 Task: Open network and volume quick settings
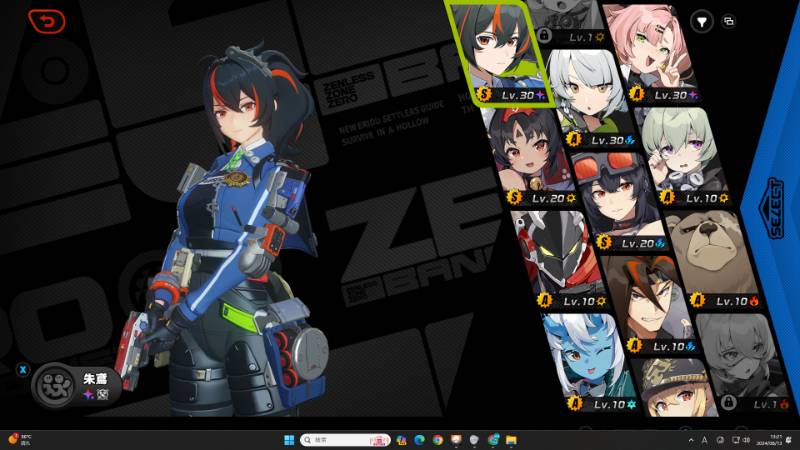coord(741,440)
